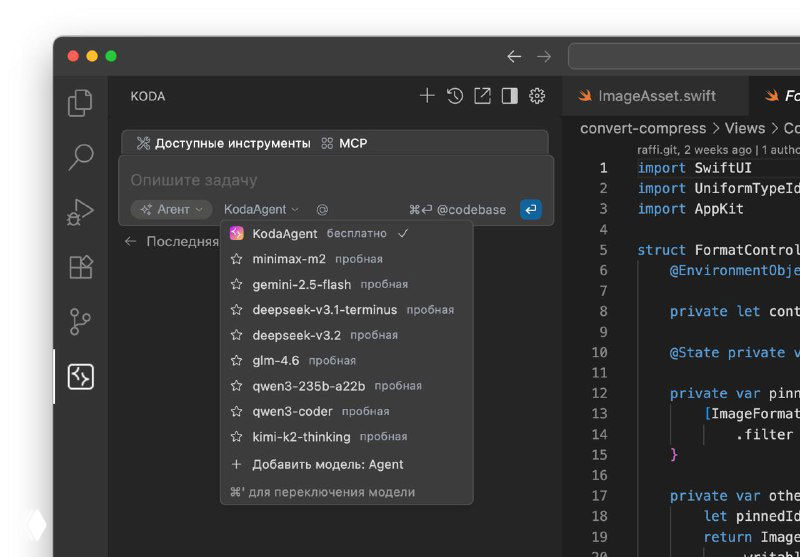Click the left arrow beside Последняя
Image resolution: width=800 pixels, height=557 pixels.
tap(131, 242)
